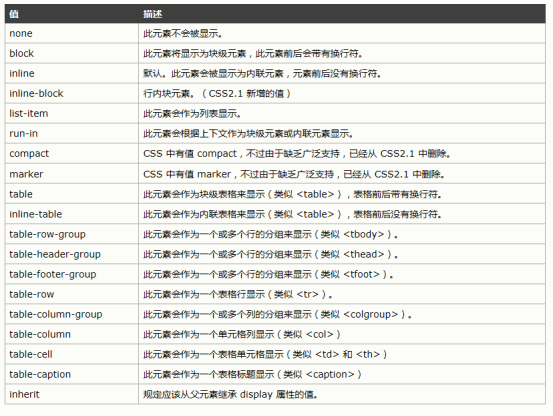553x416 pixels.
Task: Select the 'table-column-group' value cell
Action: 72,314
